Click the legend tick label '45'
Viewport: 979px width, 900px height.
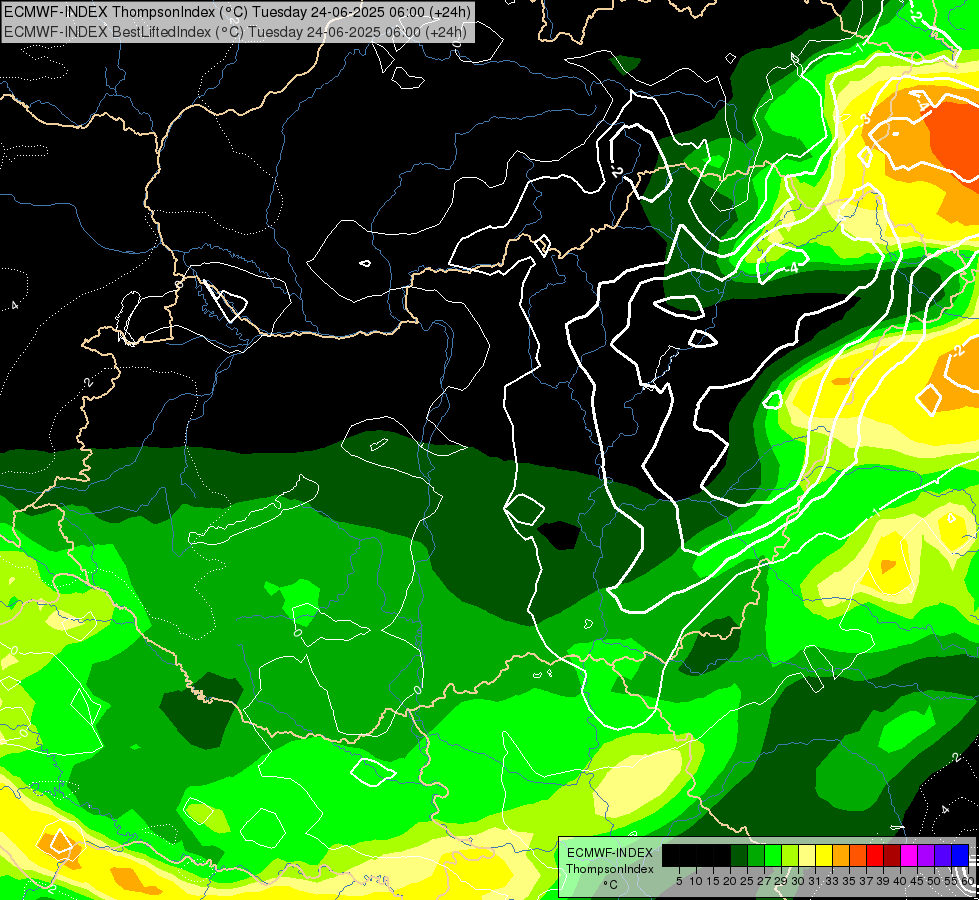pos(918,881)
